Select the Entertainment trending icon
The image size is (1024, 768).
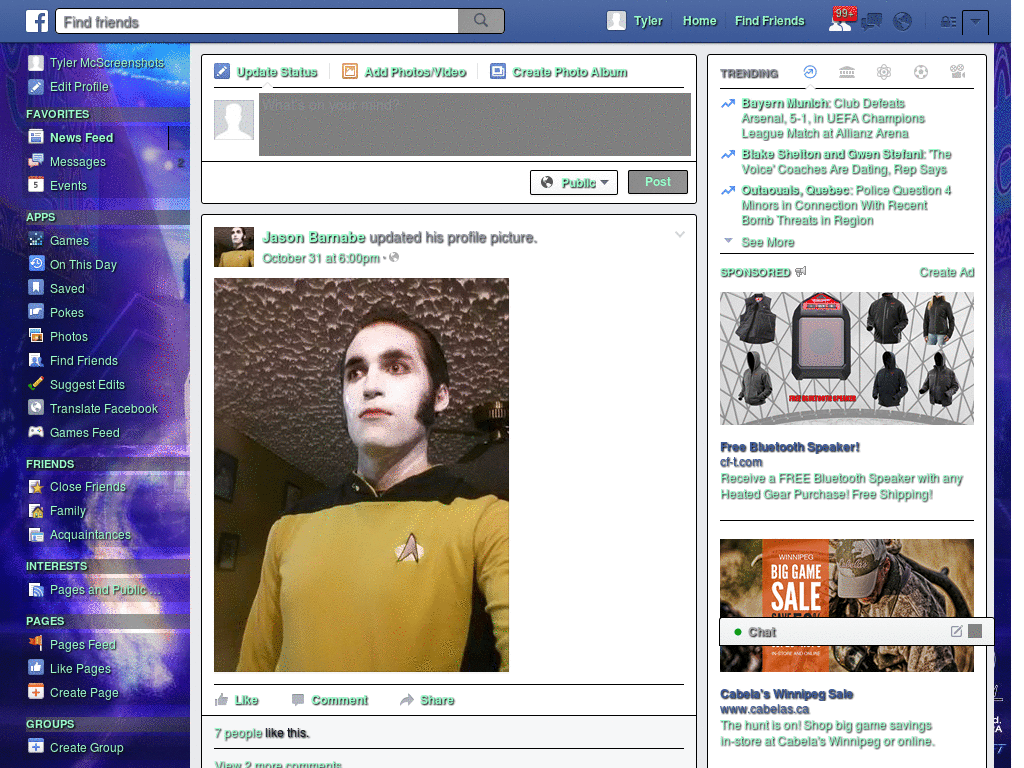point(958,72)
